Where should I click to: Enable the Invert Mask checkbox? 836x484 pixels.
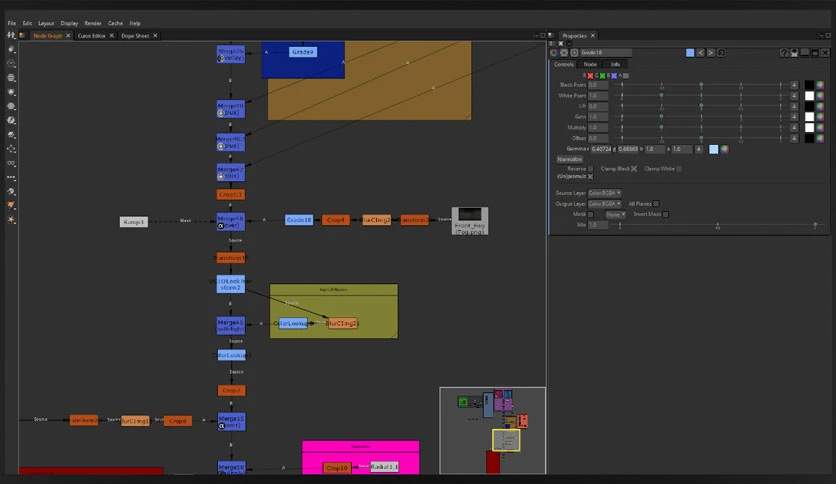(665, 214)
